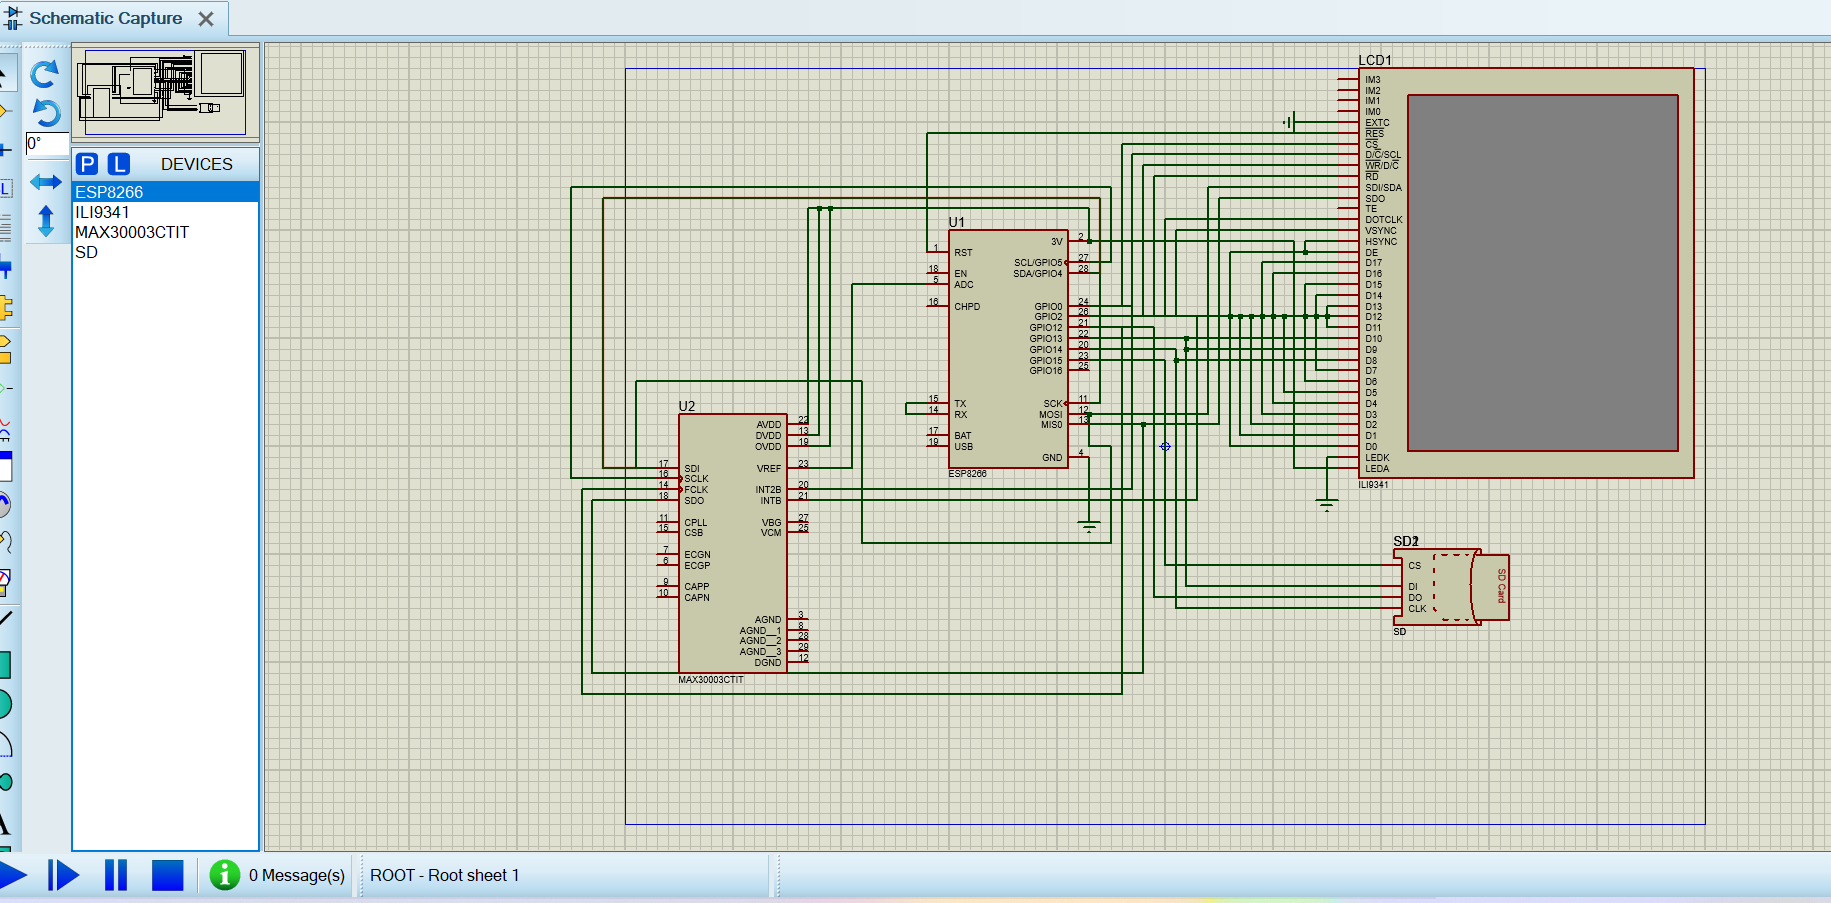
Task: Select the 2D arc graphics tool
Action: 5,744
